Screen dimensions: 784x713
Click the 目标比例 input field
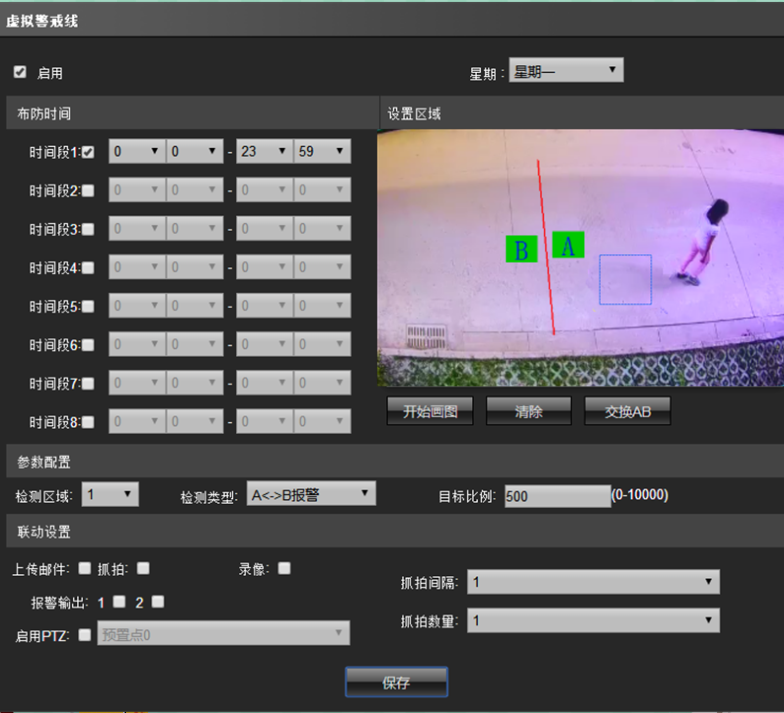coord(558,496)
